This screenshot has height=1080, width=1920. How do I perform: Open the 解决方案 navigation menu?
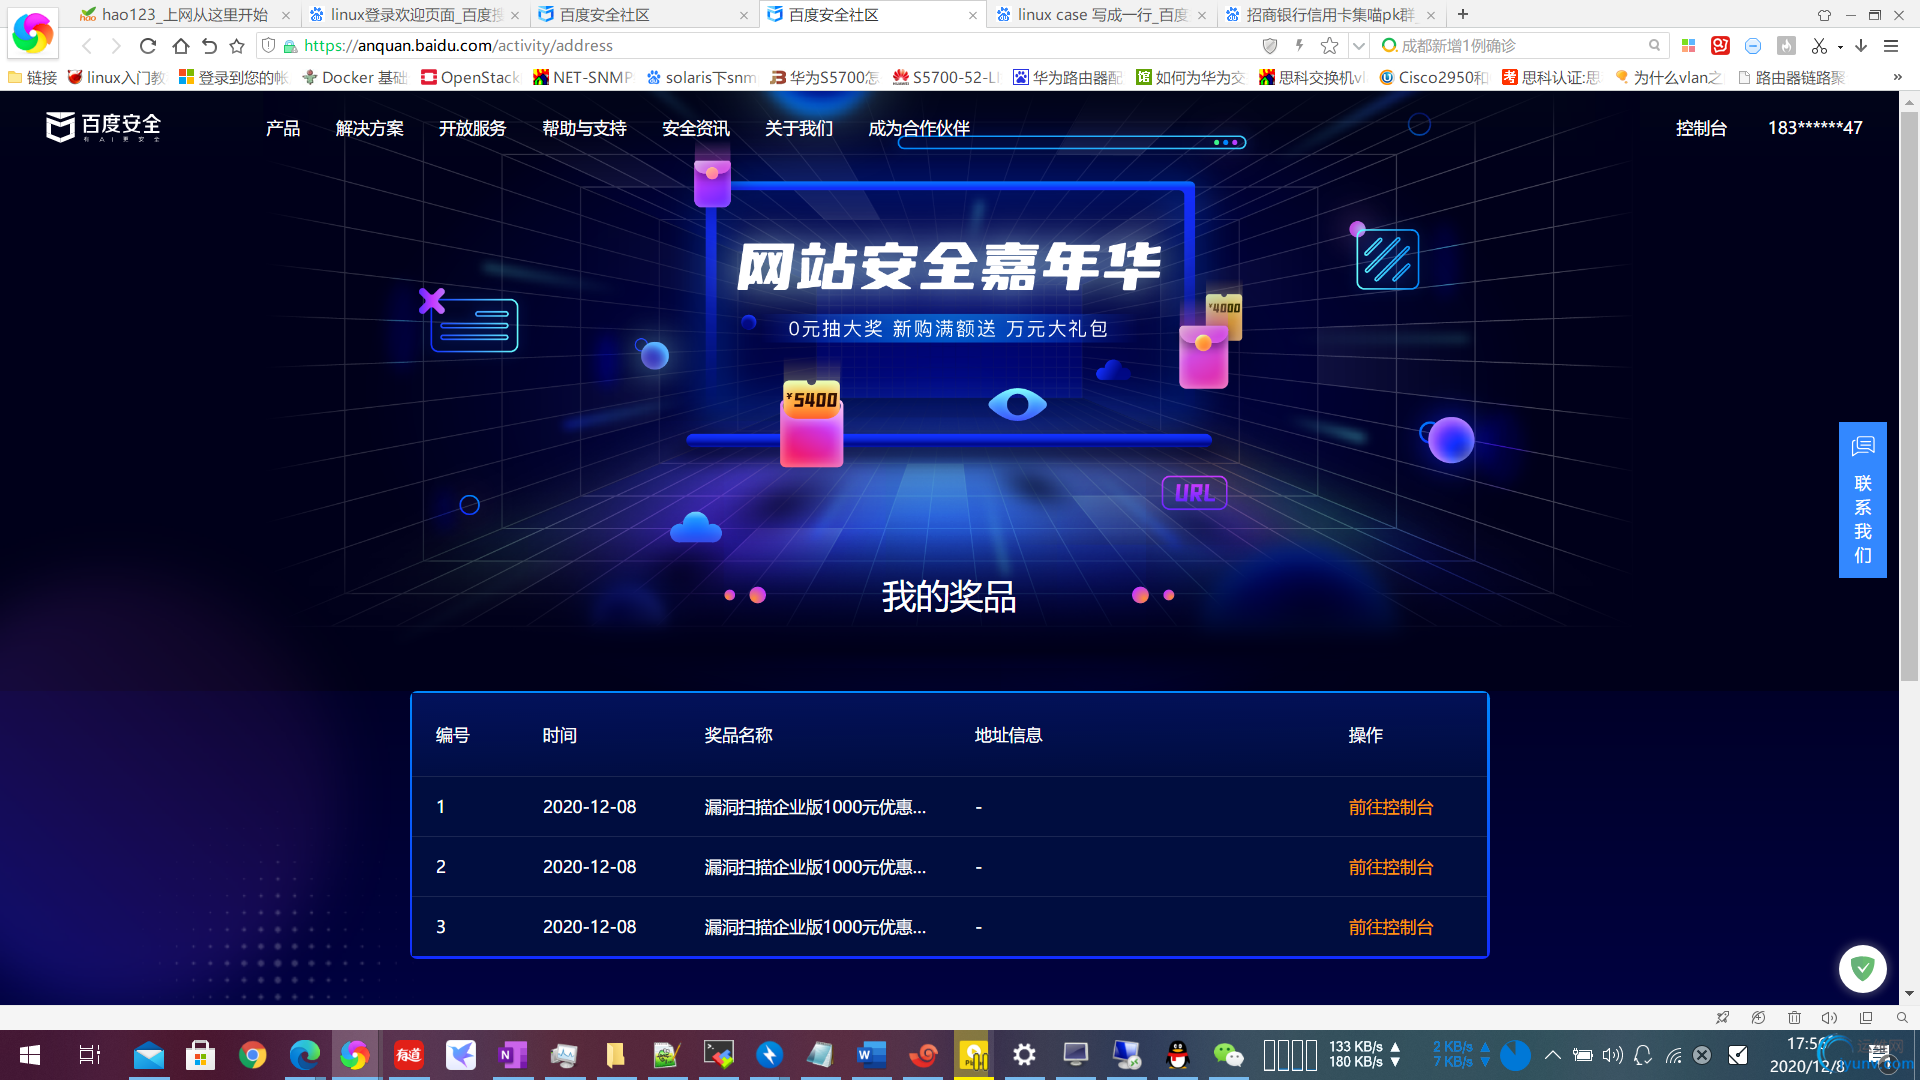pyautogui.click(x=370, y=128)
